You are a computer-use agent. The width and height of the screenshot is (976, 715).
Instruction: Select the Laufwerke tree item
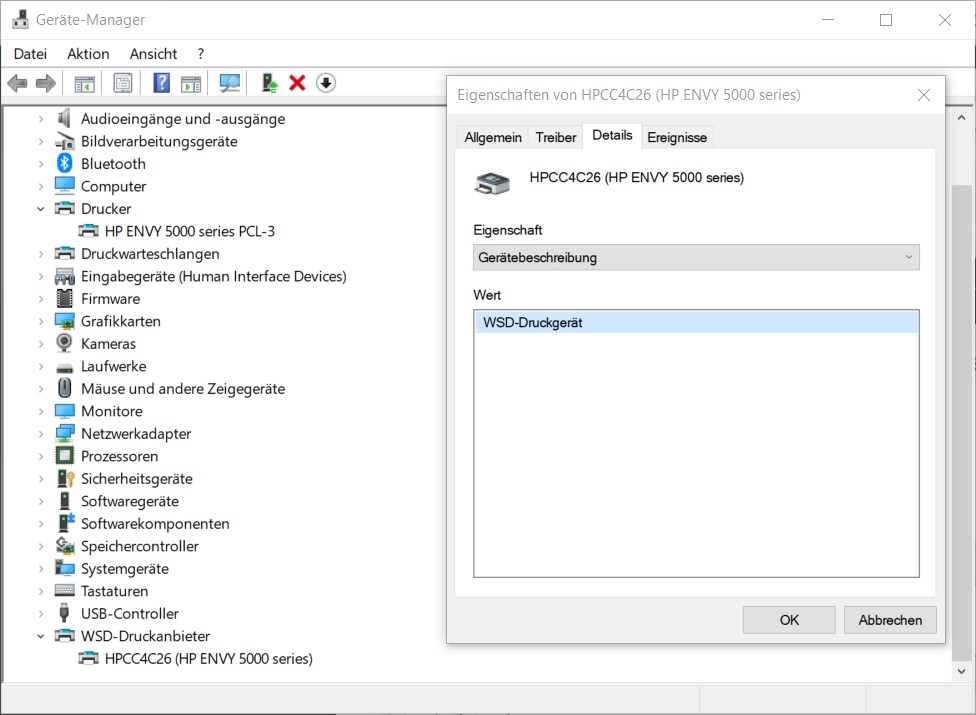113,366
